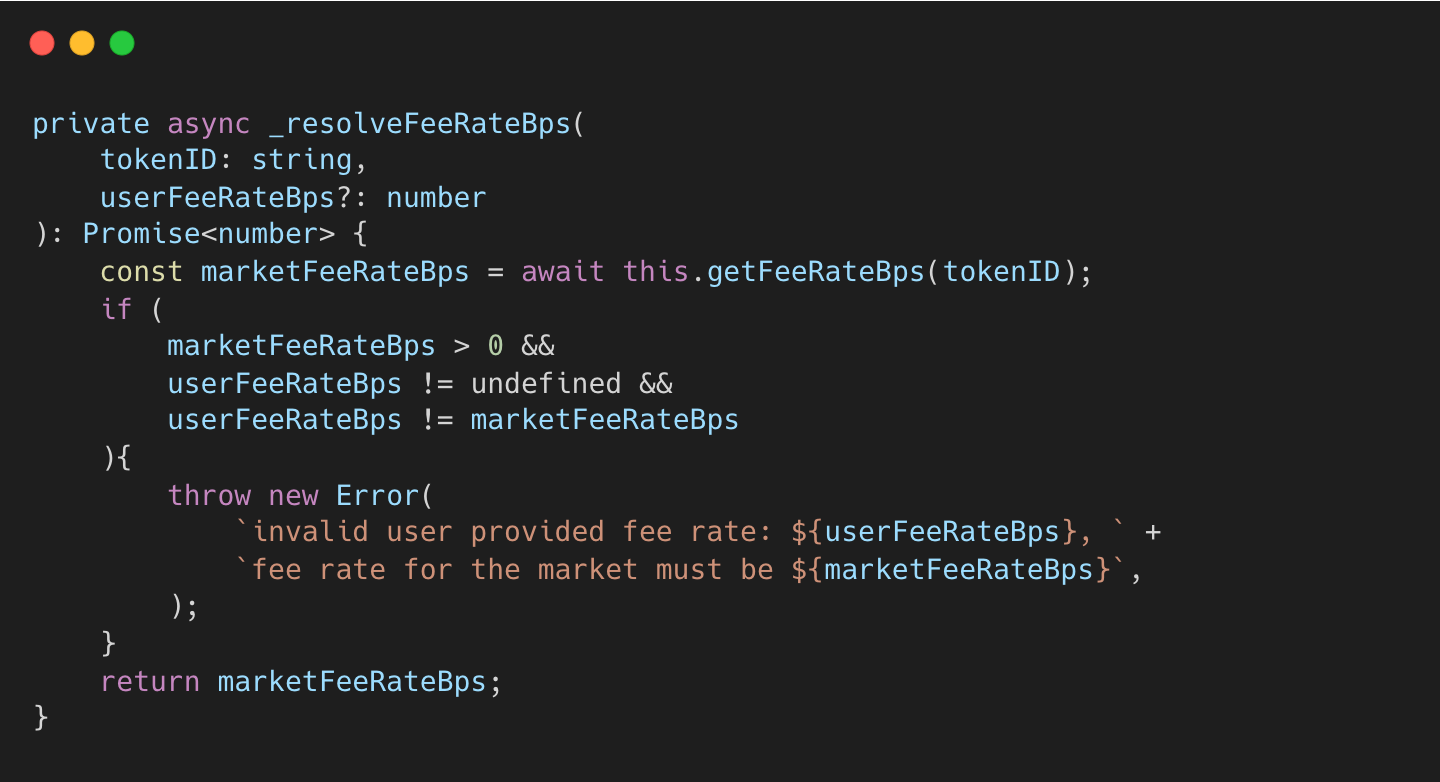Click throw in the throw new Error line

209,495
